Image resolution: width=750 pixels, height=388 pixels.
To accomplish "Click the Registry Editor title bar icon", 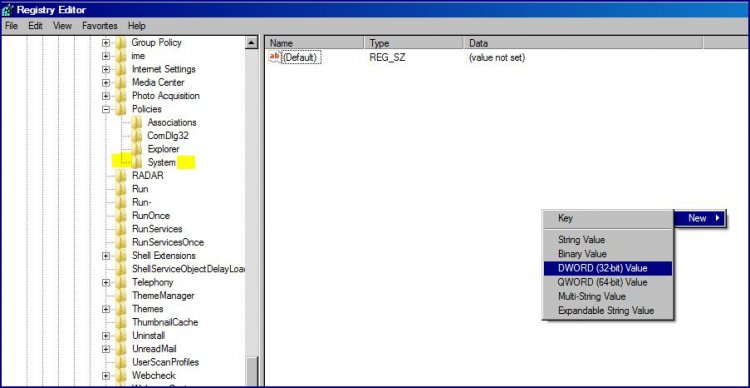I will tap(7, 10).
